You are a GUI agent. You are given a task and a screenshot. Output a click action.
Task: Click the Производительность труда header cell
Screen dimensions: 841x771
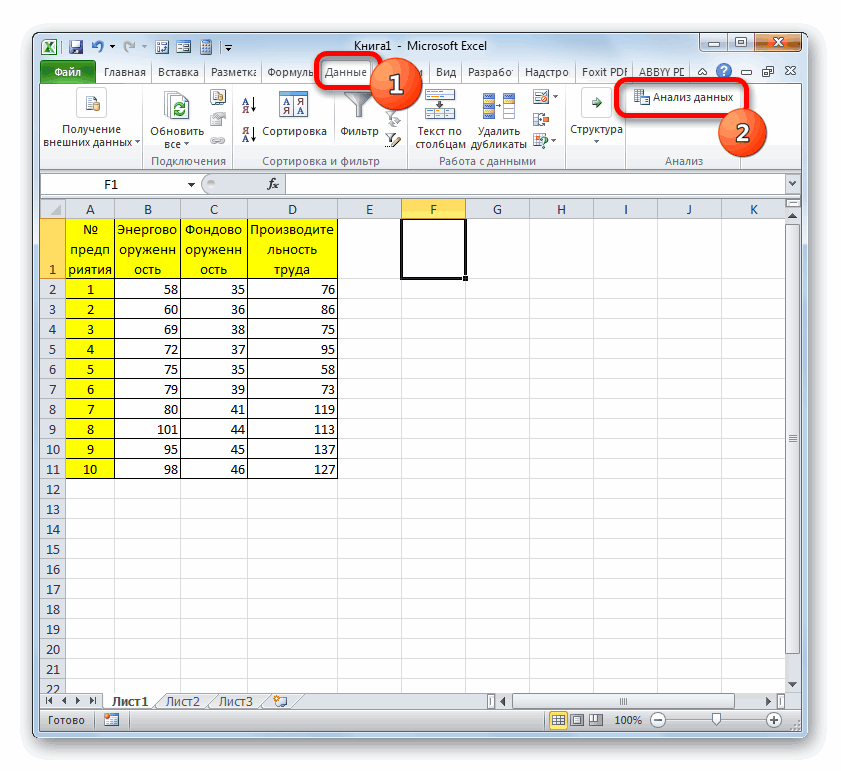pos(292,249)
